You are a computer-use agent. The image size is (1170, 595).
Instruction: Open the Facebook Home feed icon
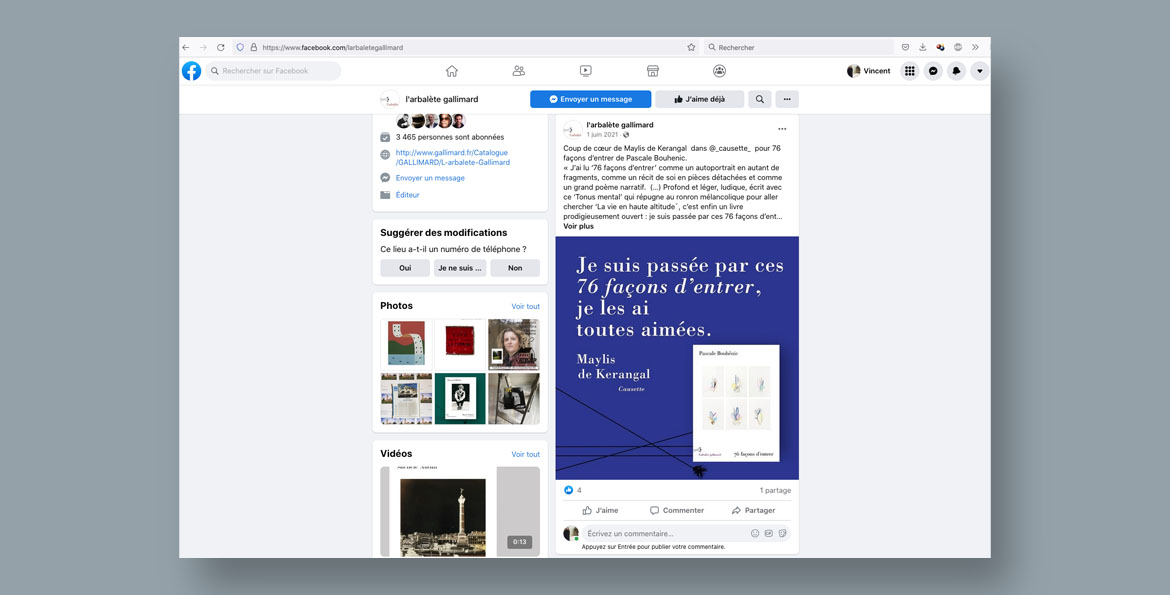451,71
